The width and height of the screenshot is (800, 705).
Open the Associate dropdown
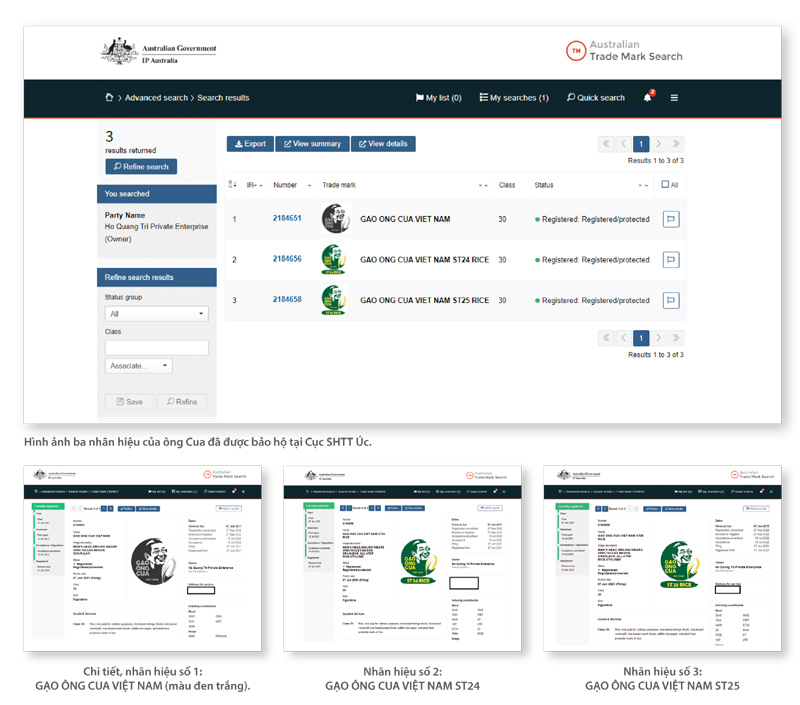point(138,366)
